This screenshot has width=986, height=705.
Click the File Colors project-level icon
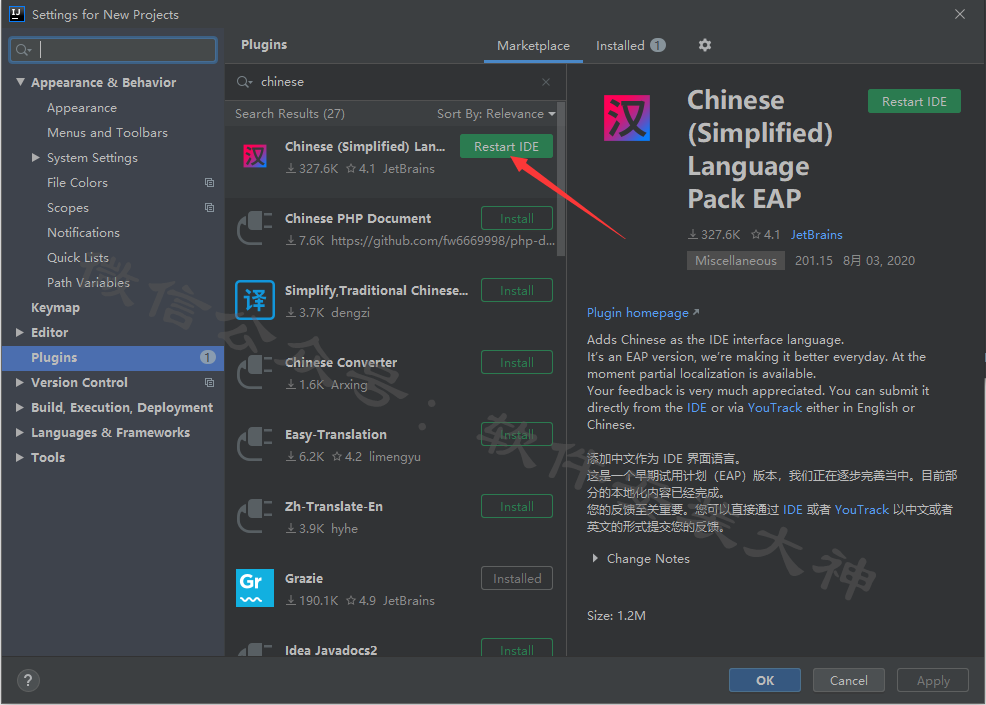pyautogui.click(x=209, y=182)
